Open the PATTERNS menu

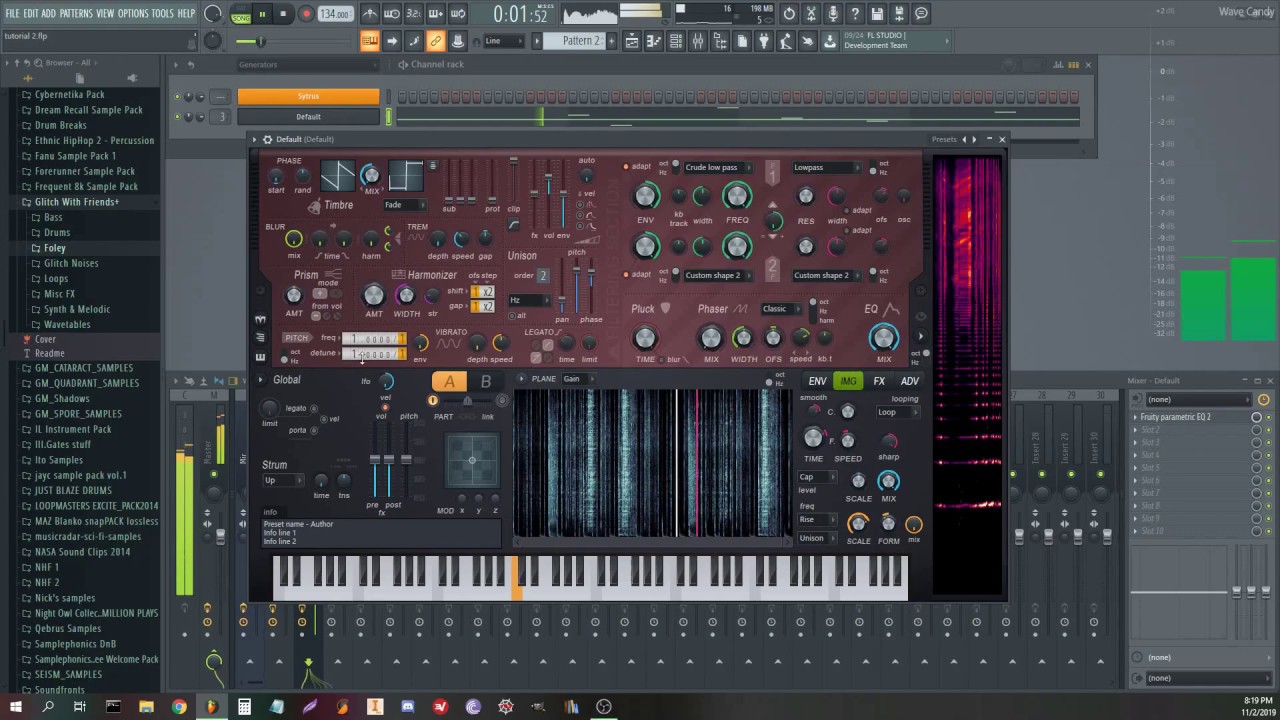(76, 13)
